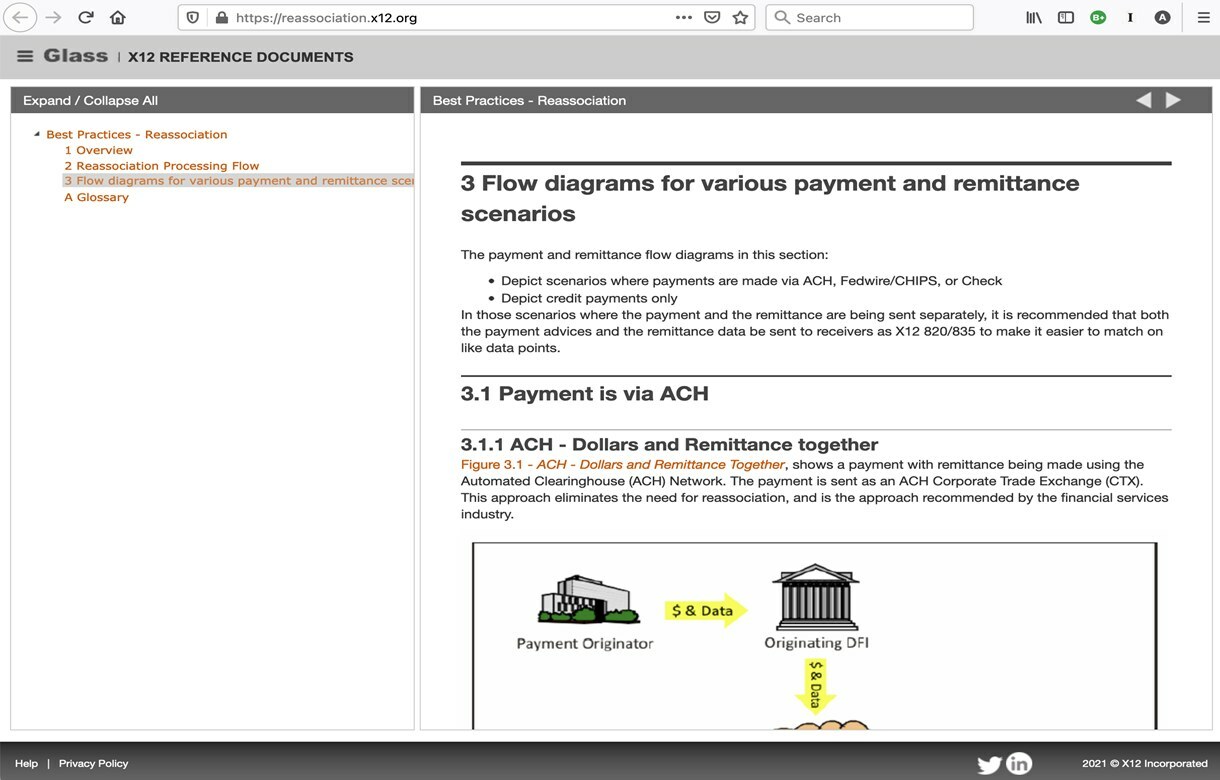Go to previous section with left arrow

click(x=1143, y=100)
